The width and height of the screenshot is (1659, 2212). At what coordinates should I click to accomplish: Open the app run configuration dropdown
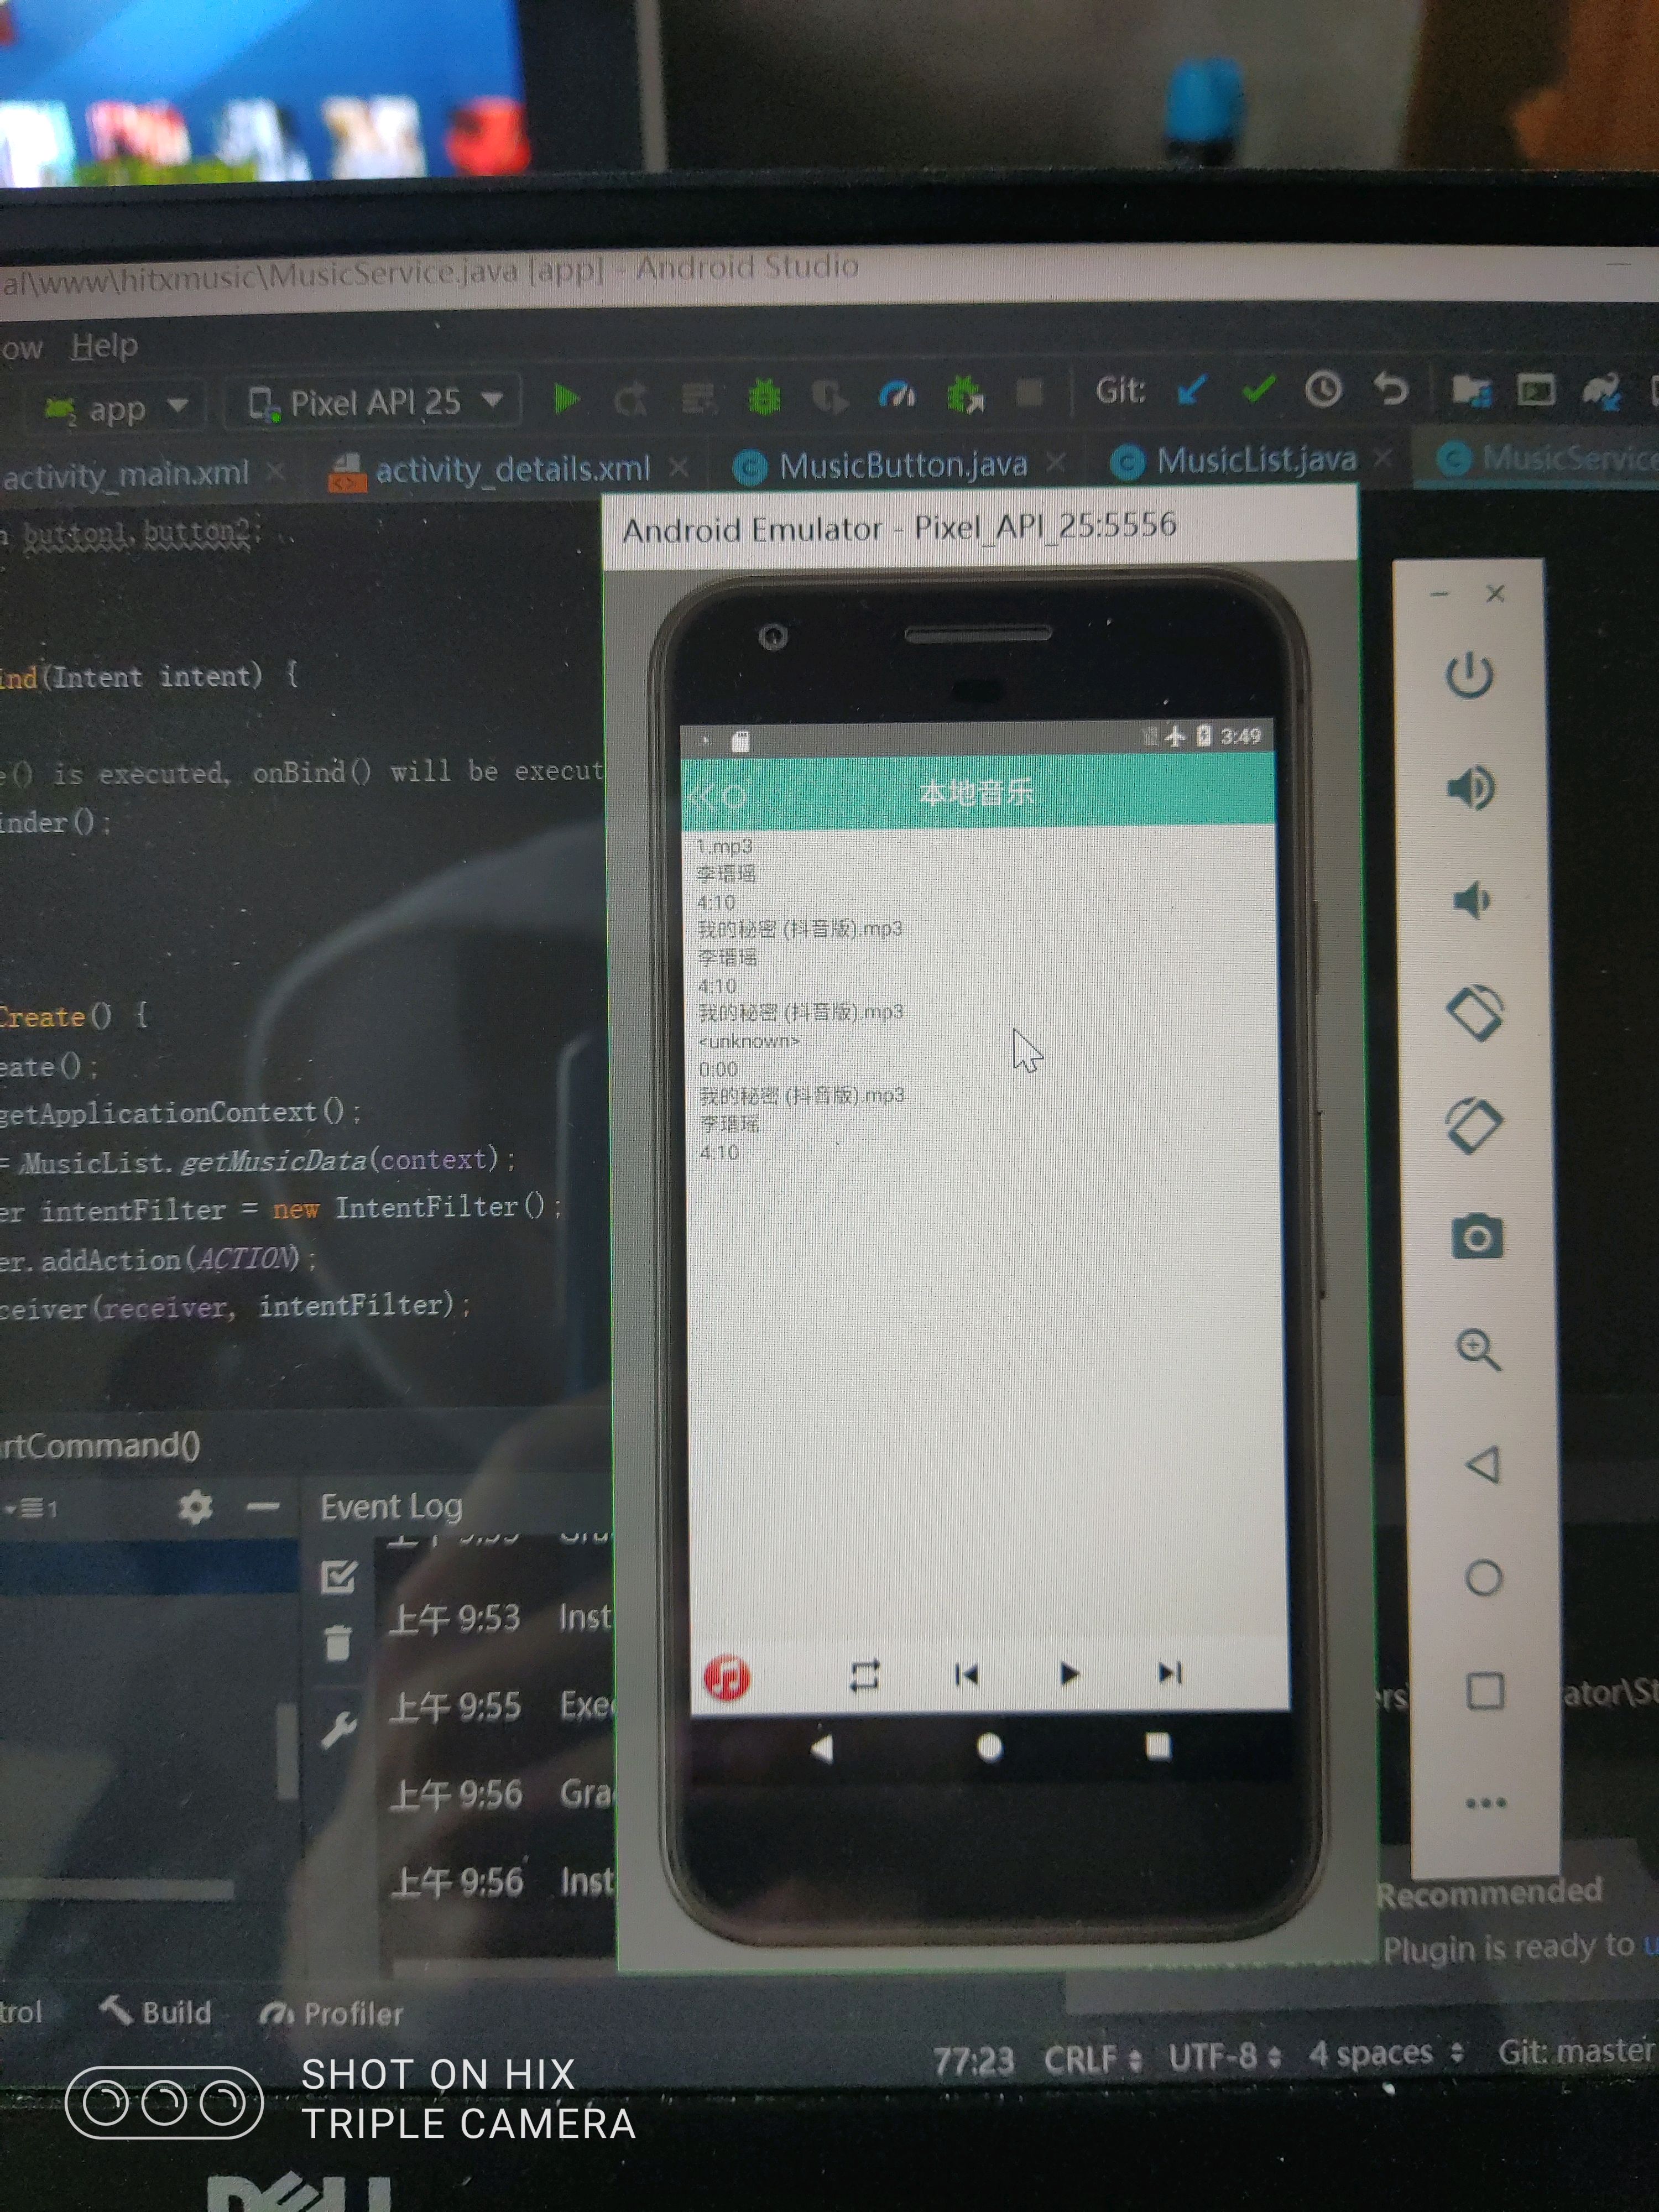116,407
